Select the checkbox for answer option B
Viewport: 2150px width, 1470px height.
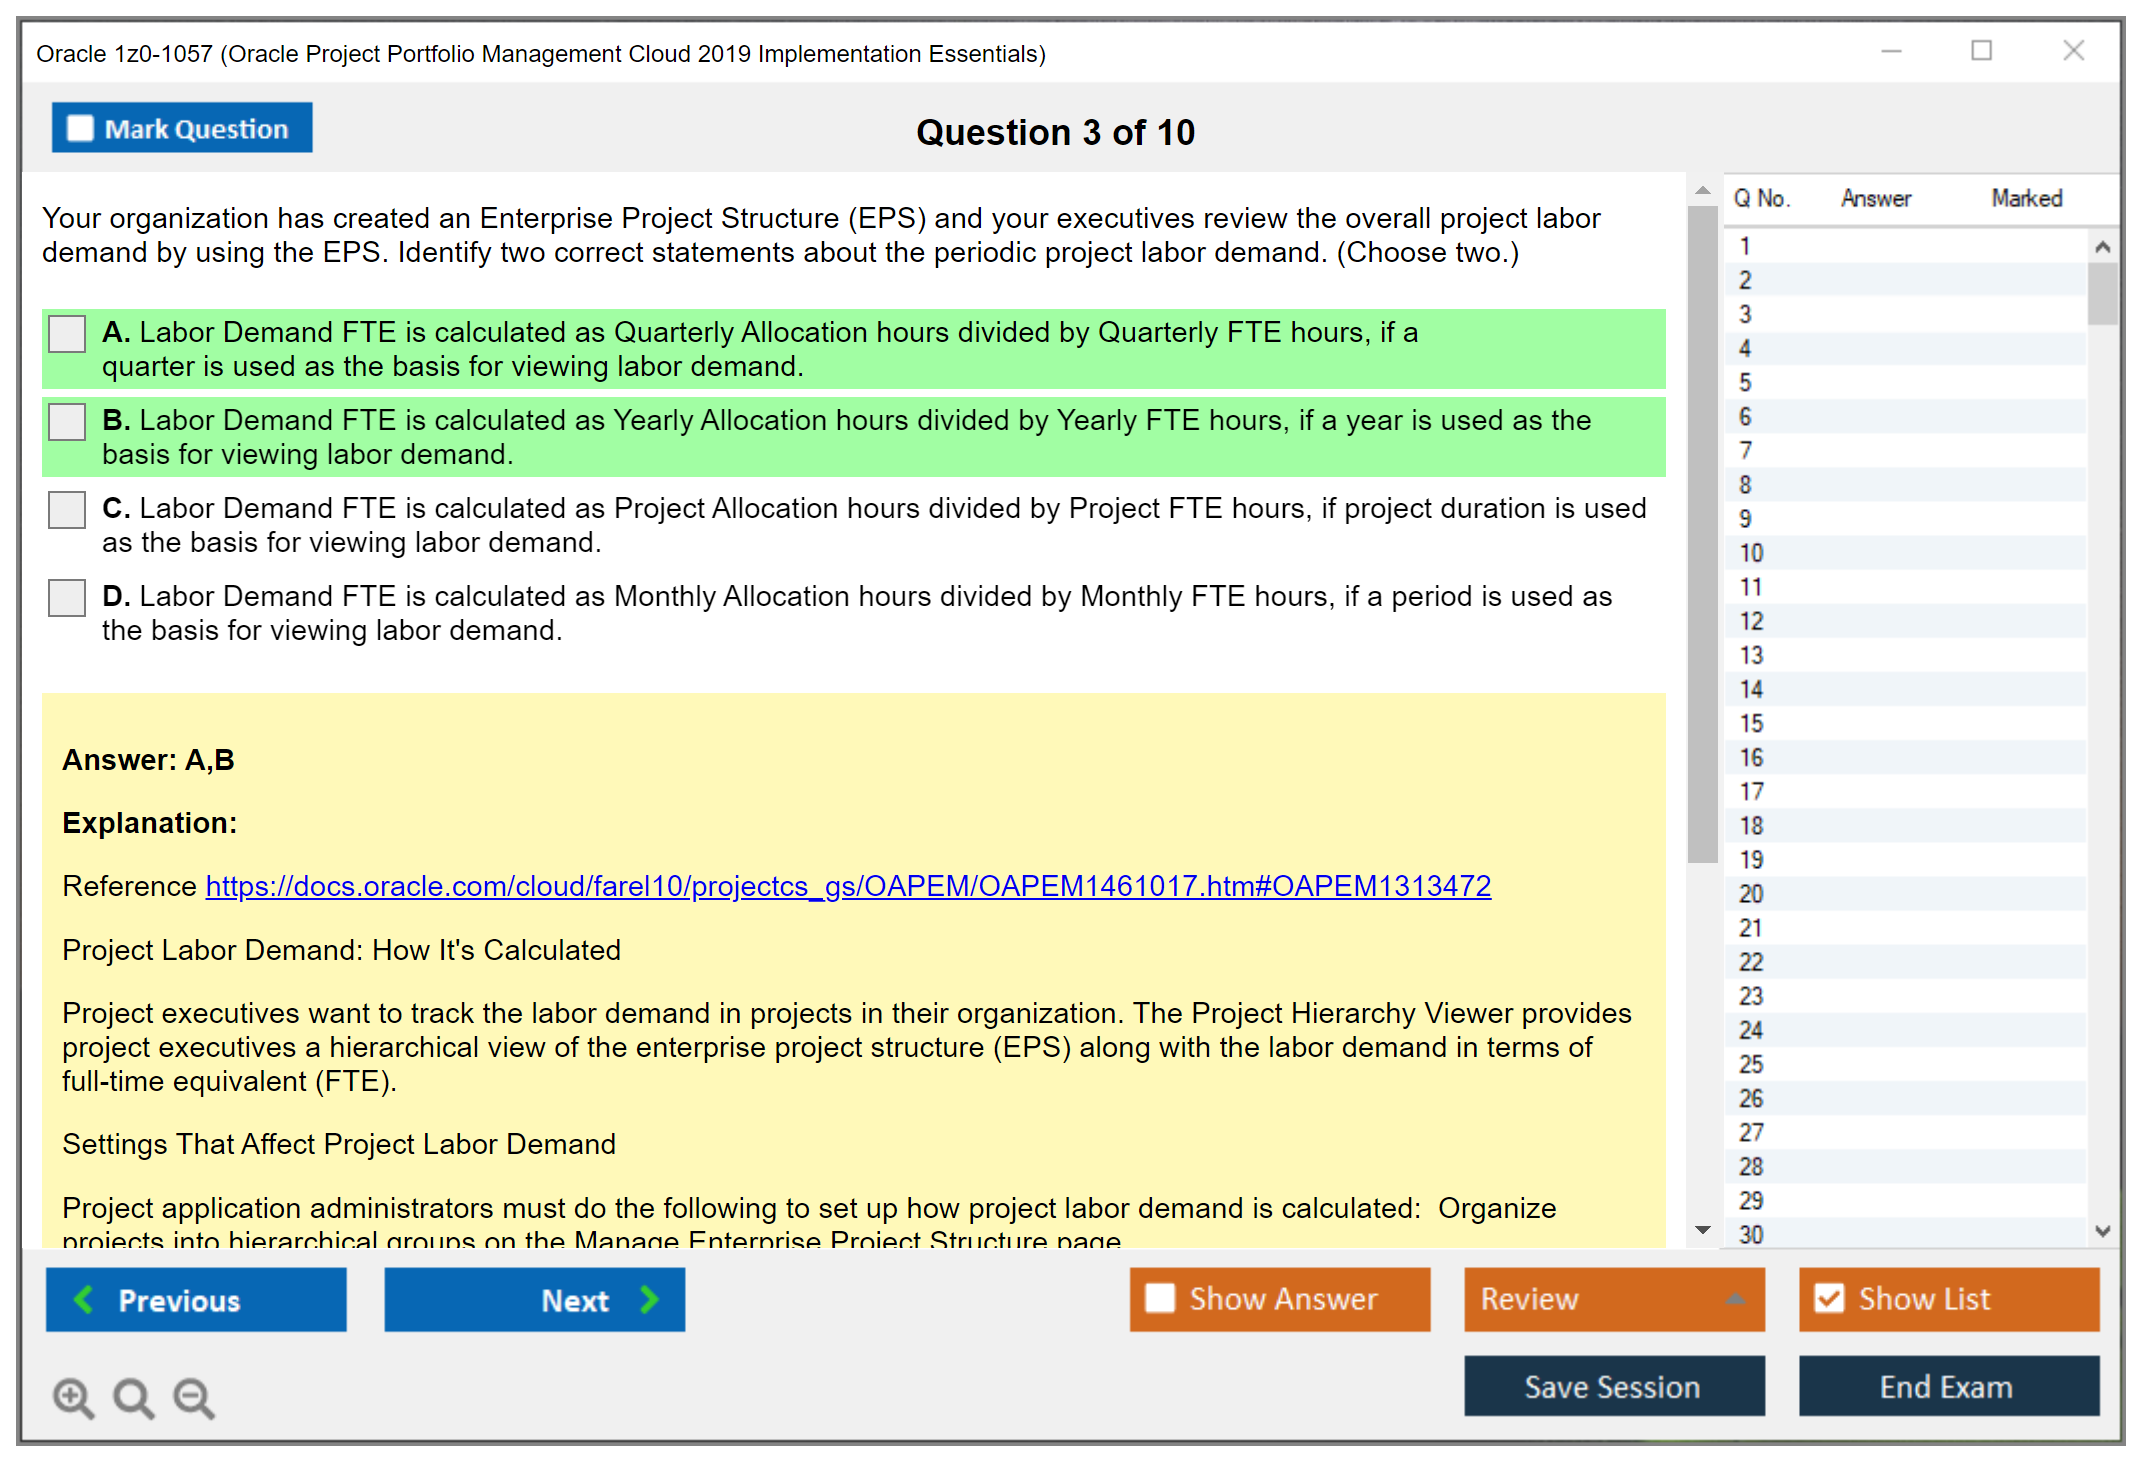coord(66,421)
